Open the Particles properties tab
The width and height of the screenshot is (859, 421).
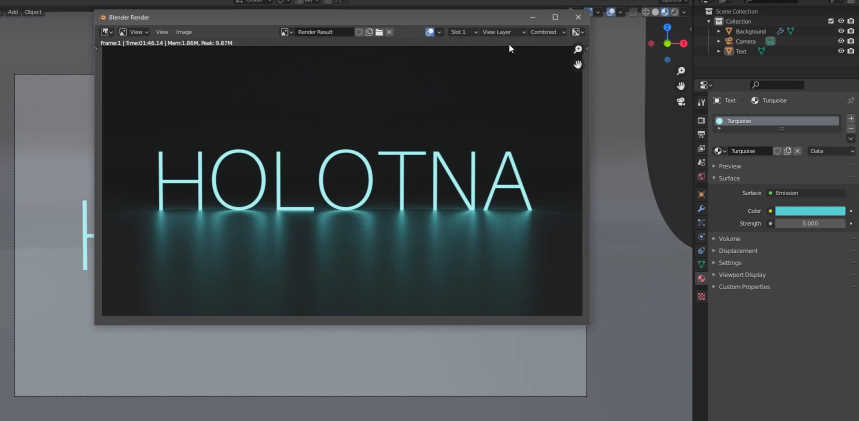(x=701, y=223)
